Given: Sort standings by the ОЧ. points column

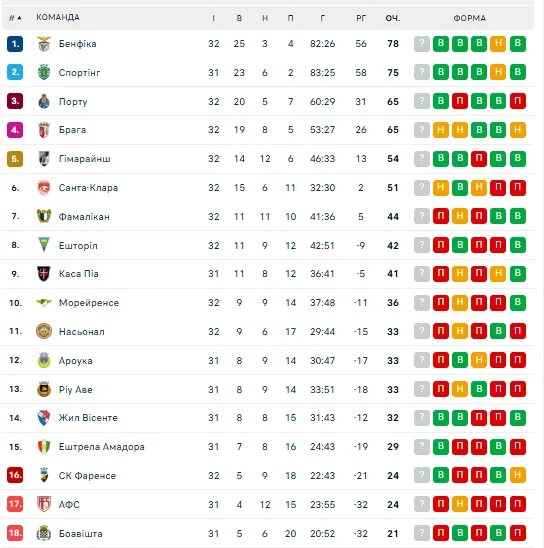Looking at the screenshot, I should [393, 18].
